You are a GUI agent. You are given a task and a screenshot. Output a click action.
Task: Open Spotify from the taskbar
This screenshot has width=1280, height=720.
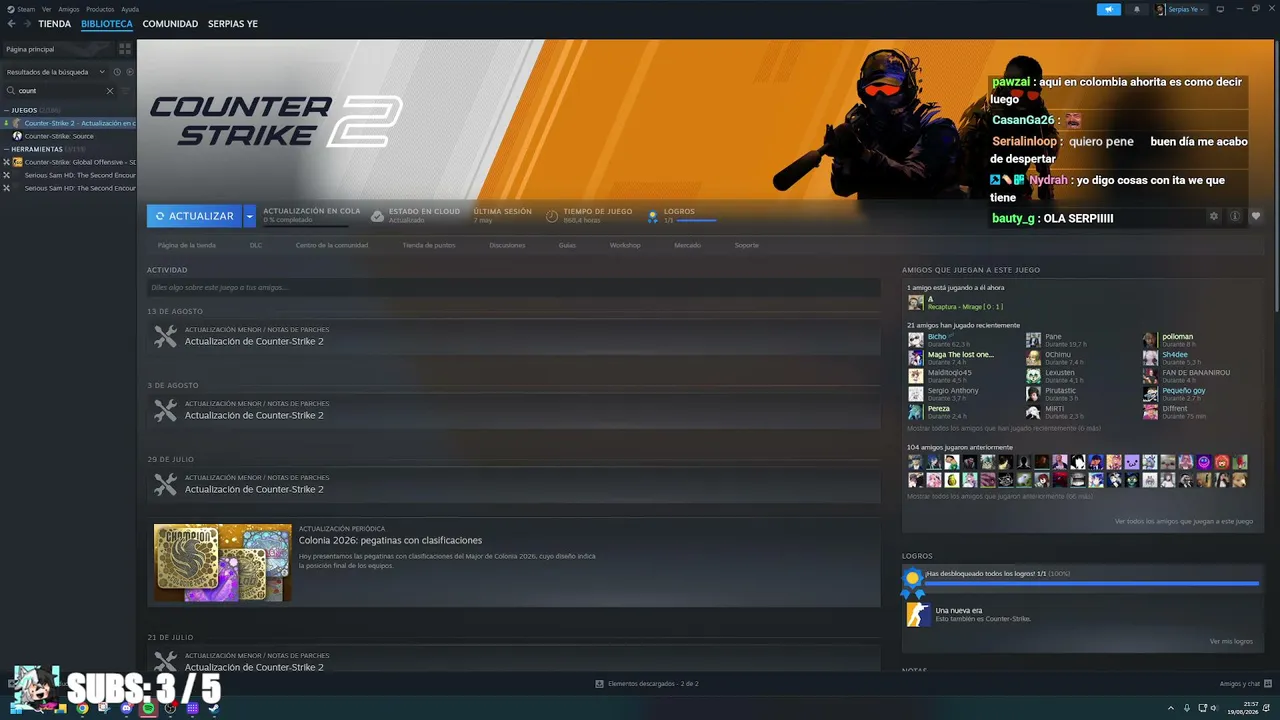tap(148, 708)
